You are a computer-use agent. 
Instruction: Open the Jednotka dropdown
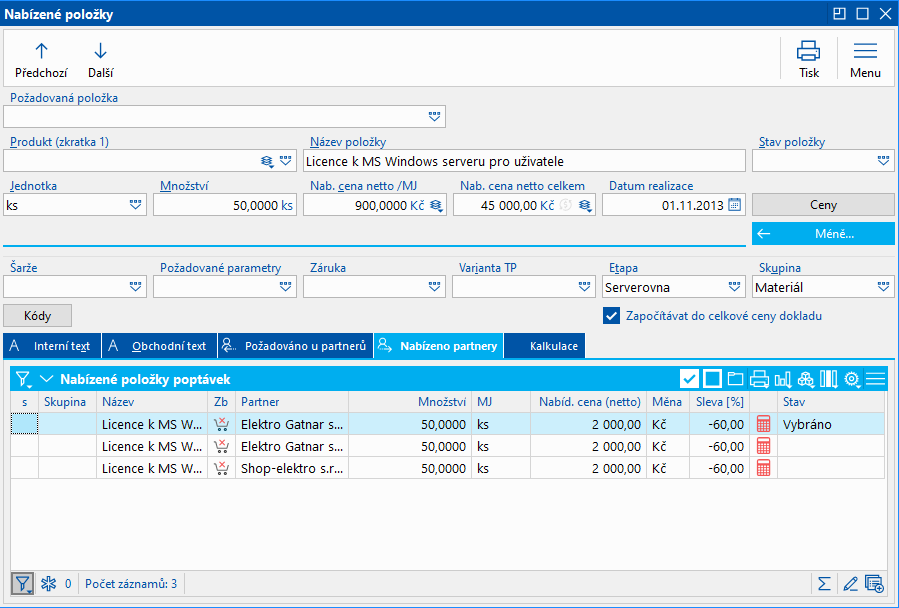(x=136, y=205)
